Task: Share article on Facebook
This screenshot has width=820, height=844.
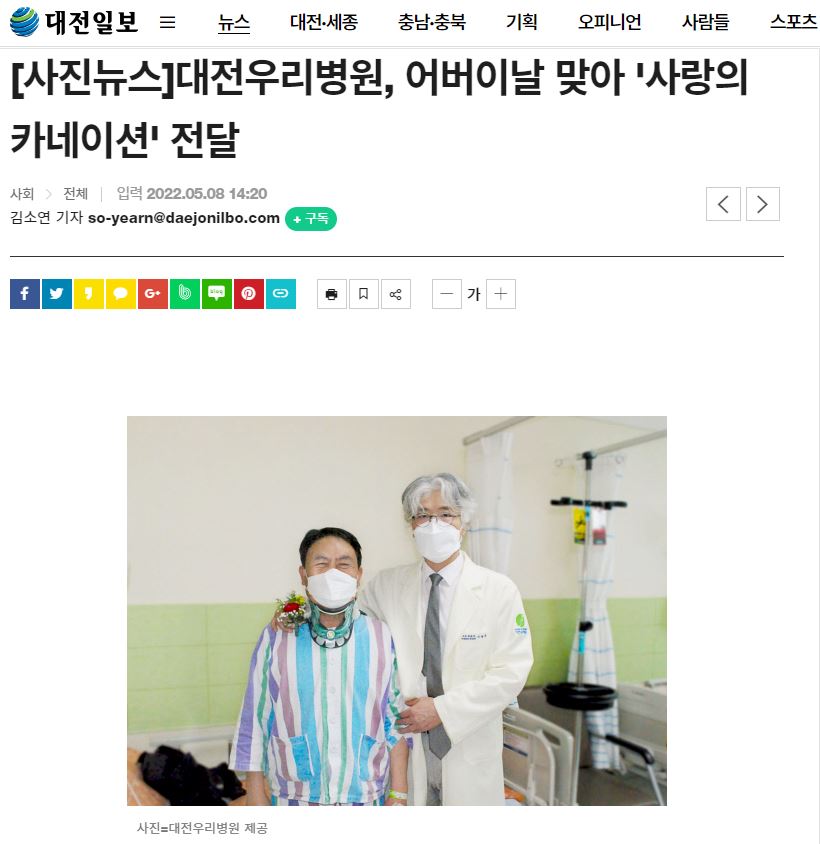Action: 25,294
